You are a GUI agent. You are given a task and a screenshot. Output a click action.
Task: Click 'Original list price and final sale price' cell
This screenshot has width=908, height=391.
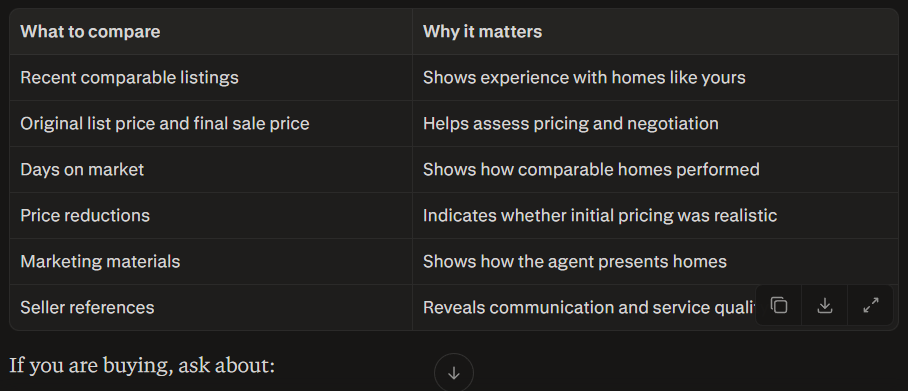tap(211, 123)
